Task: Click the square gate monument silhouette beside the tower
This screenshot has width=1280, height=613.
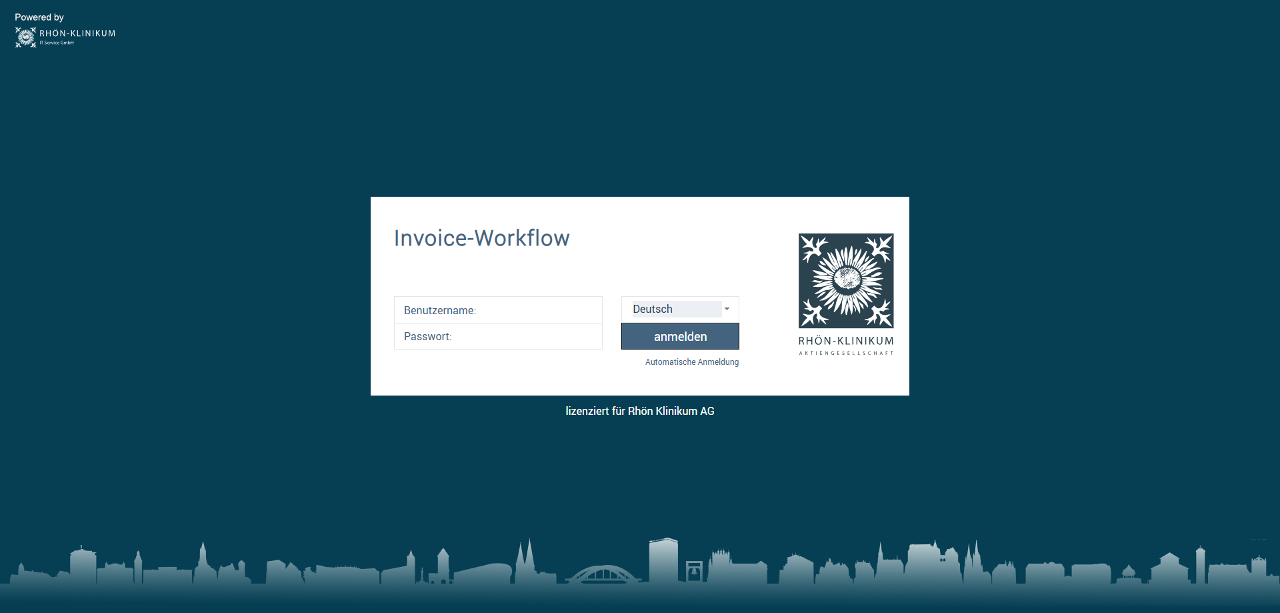Action: (693, 571)
